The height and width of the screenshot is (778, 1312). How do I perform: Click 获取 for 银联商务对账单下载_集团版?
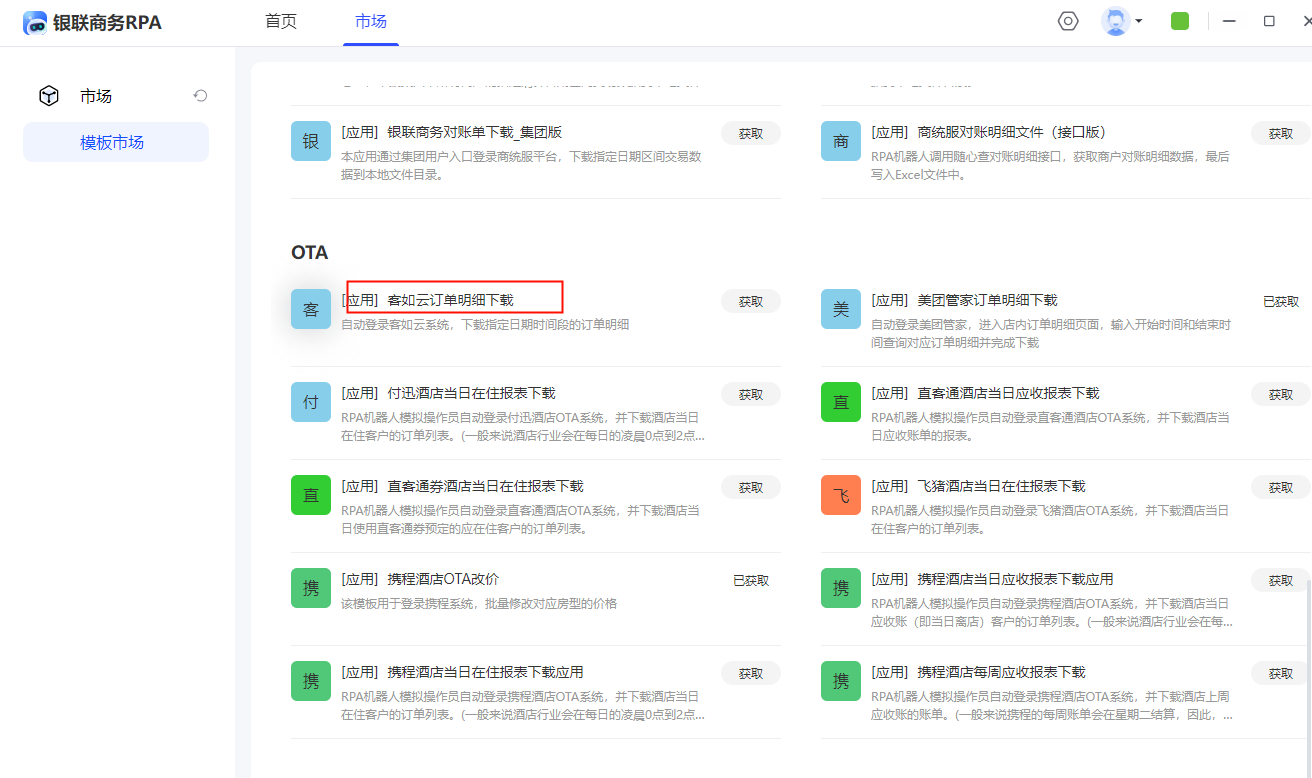point(750,134)
